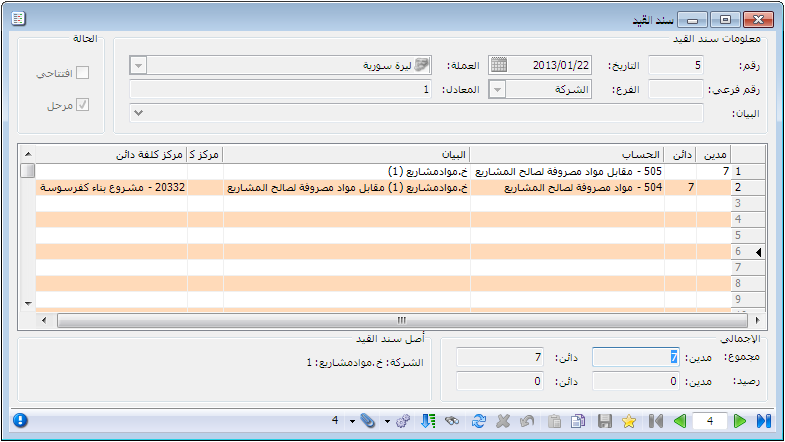This screenshot has height=442, width=785.
Task: Click horizontal scrollbar left arrow
Action: (44, 320)
